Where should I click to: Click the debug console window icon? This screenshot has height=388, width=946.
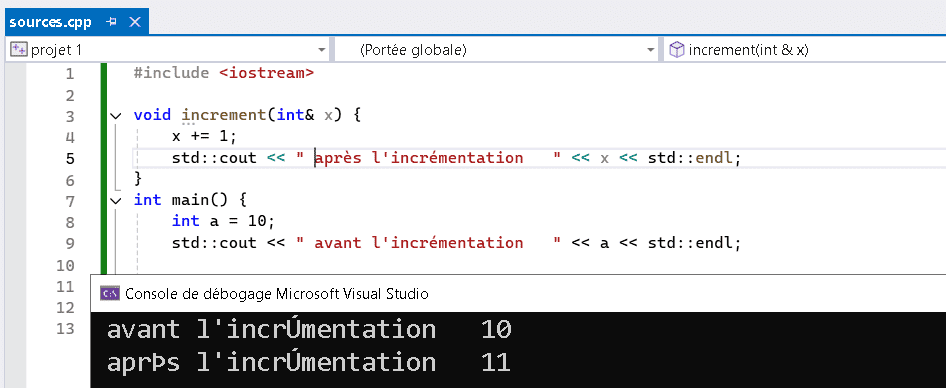[x=110, y=294]
